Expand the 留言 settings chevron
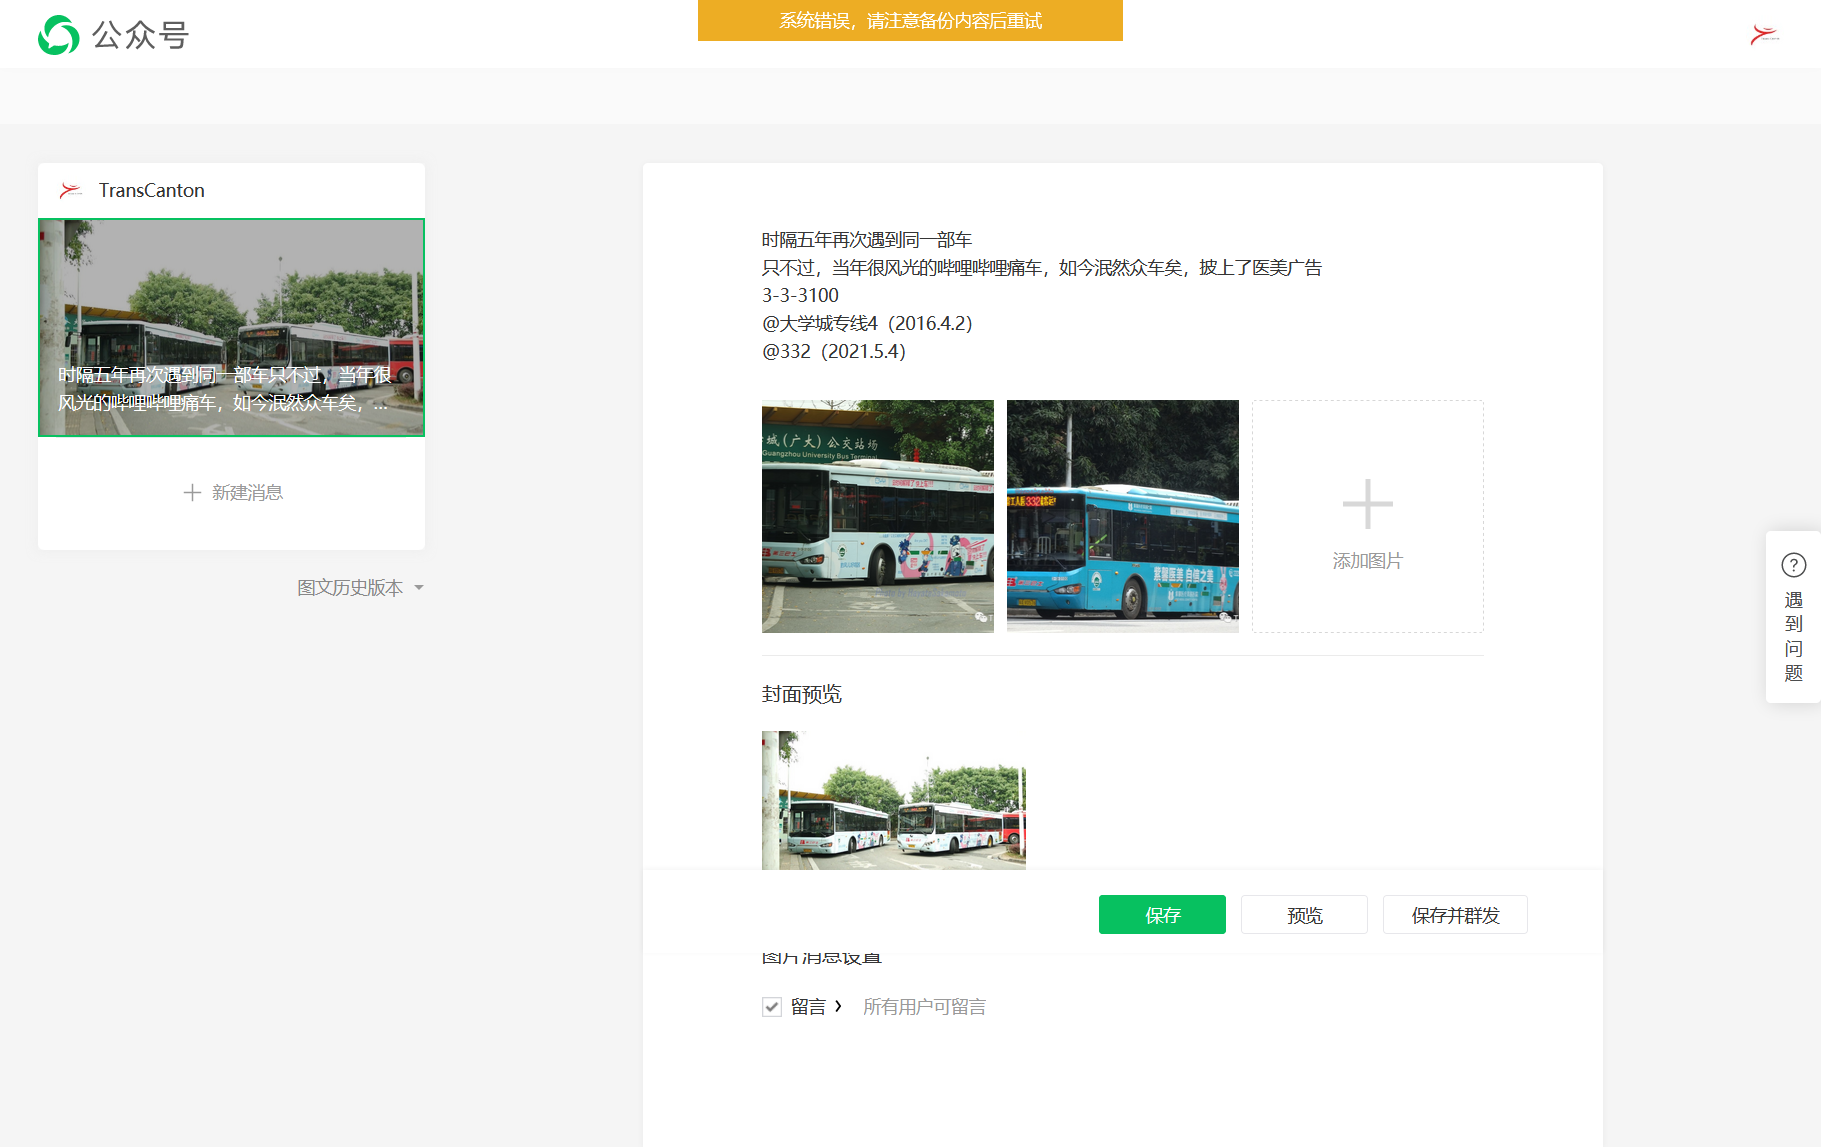The image size is (1821, 1147). [x=838, y=1006]
